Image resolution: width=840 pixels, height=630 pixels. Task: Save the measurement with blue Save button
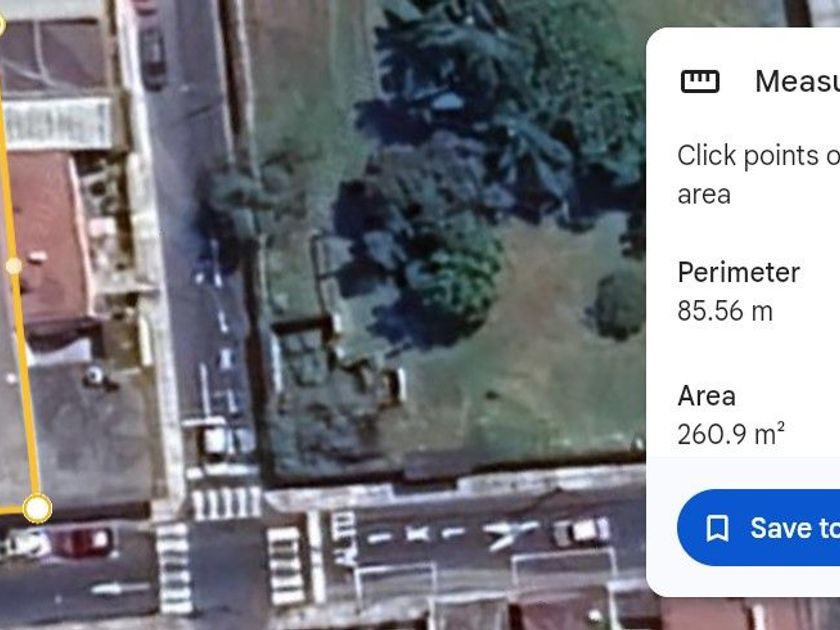pos(759,528)
